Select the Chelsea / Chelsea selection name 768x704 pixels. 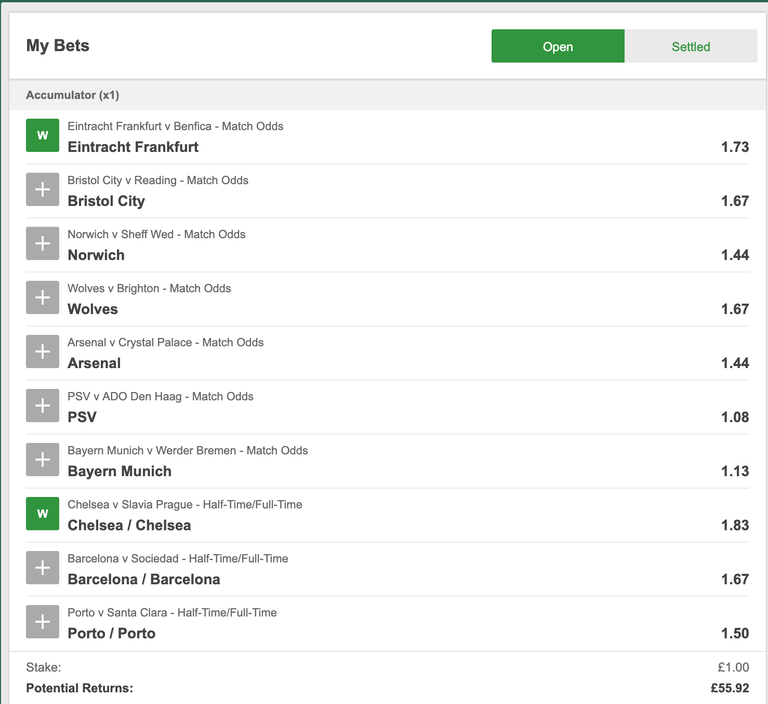tap(129, 525)
